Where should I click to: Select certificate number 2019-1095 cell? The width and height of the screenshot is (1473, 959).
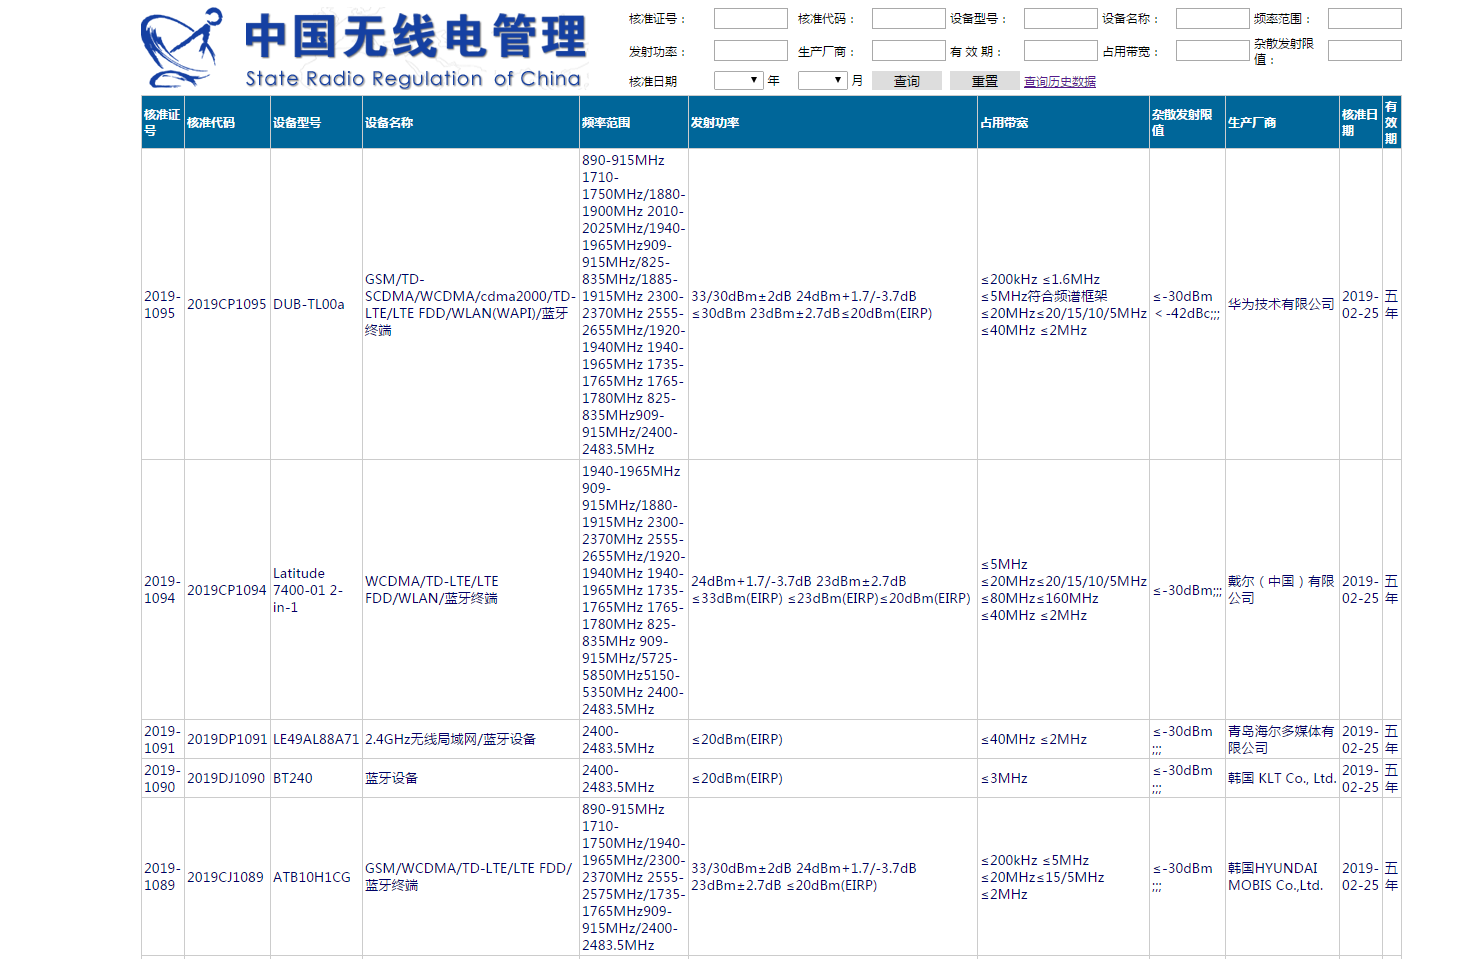[x=163, y=304]
